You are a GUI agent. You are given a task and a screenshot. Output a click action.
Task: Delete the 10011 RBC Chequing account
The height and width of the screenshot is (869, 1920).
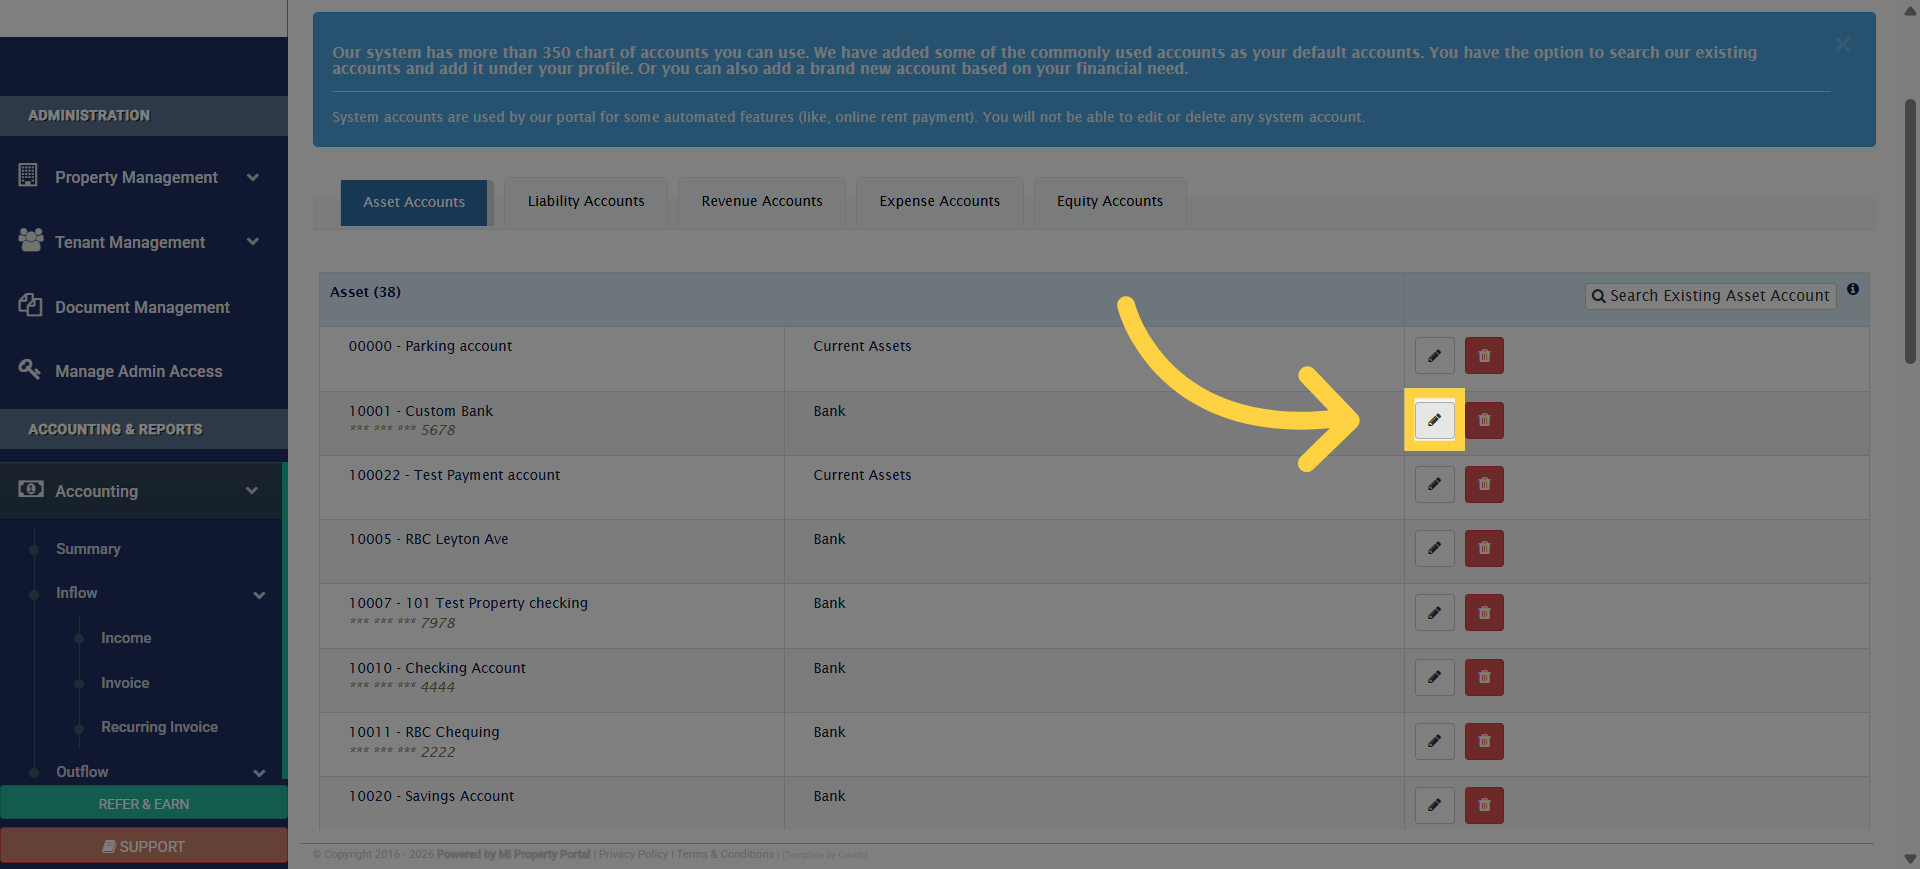[x=1484, y=741]
